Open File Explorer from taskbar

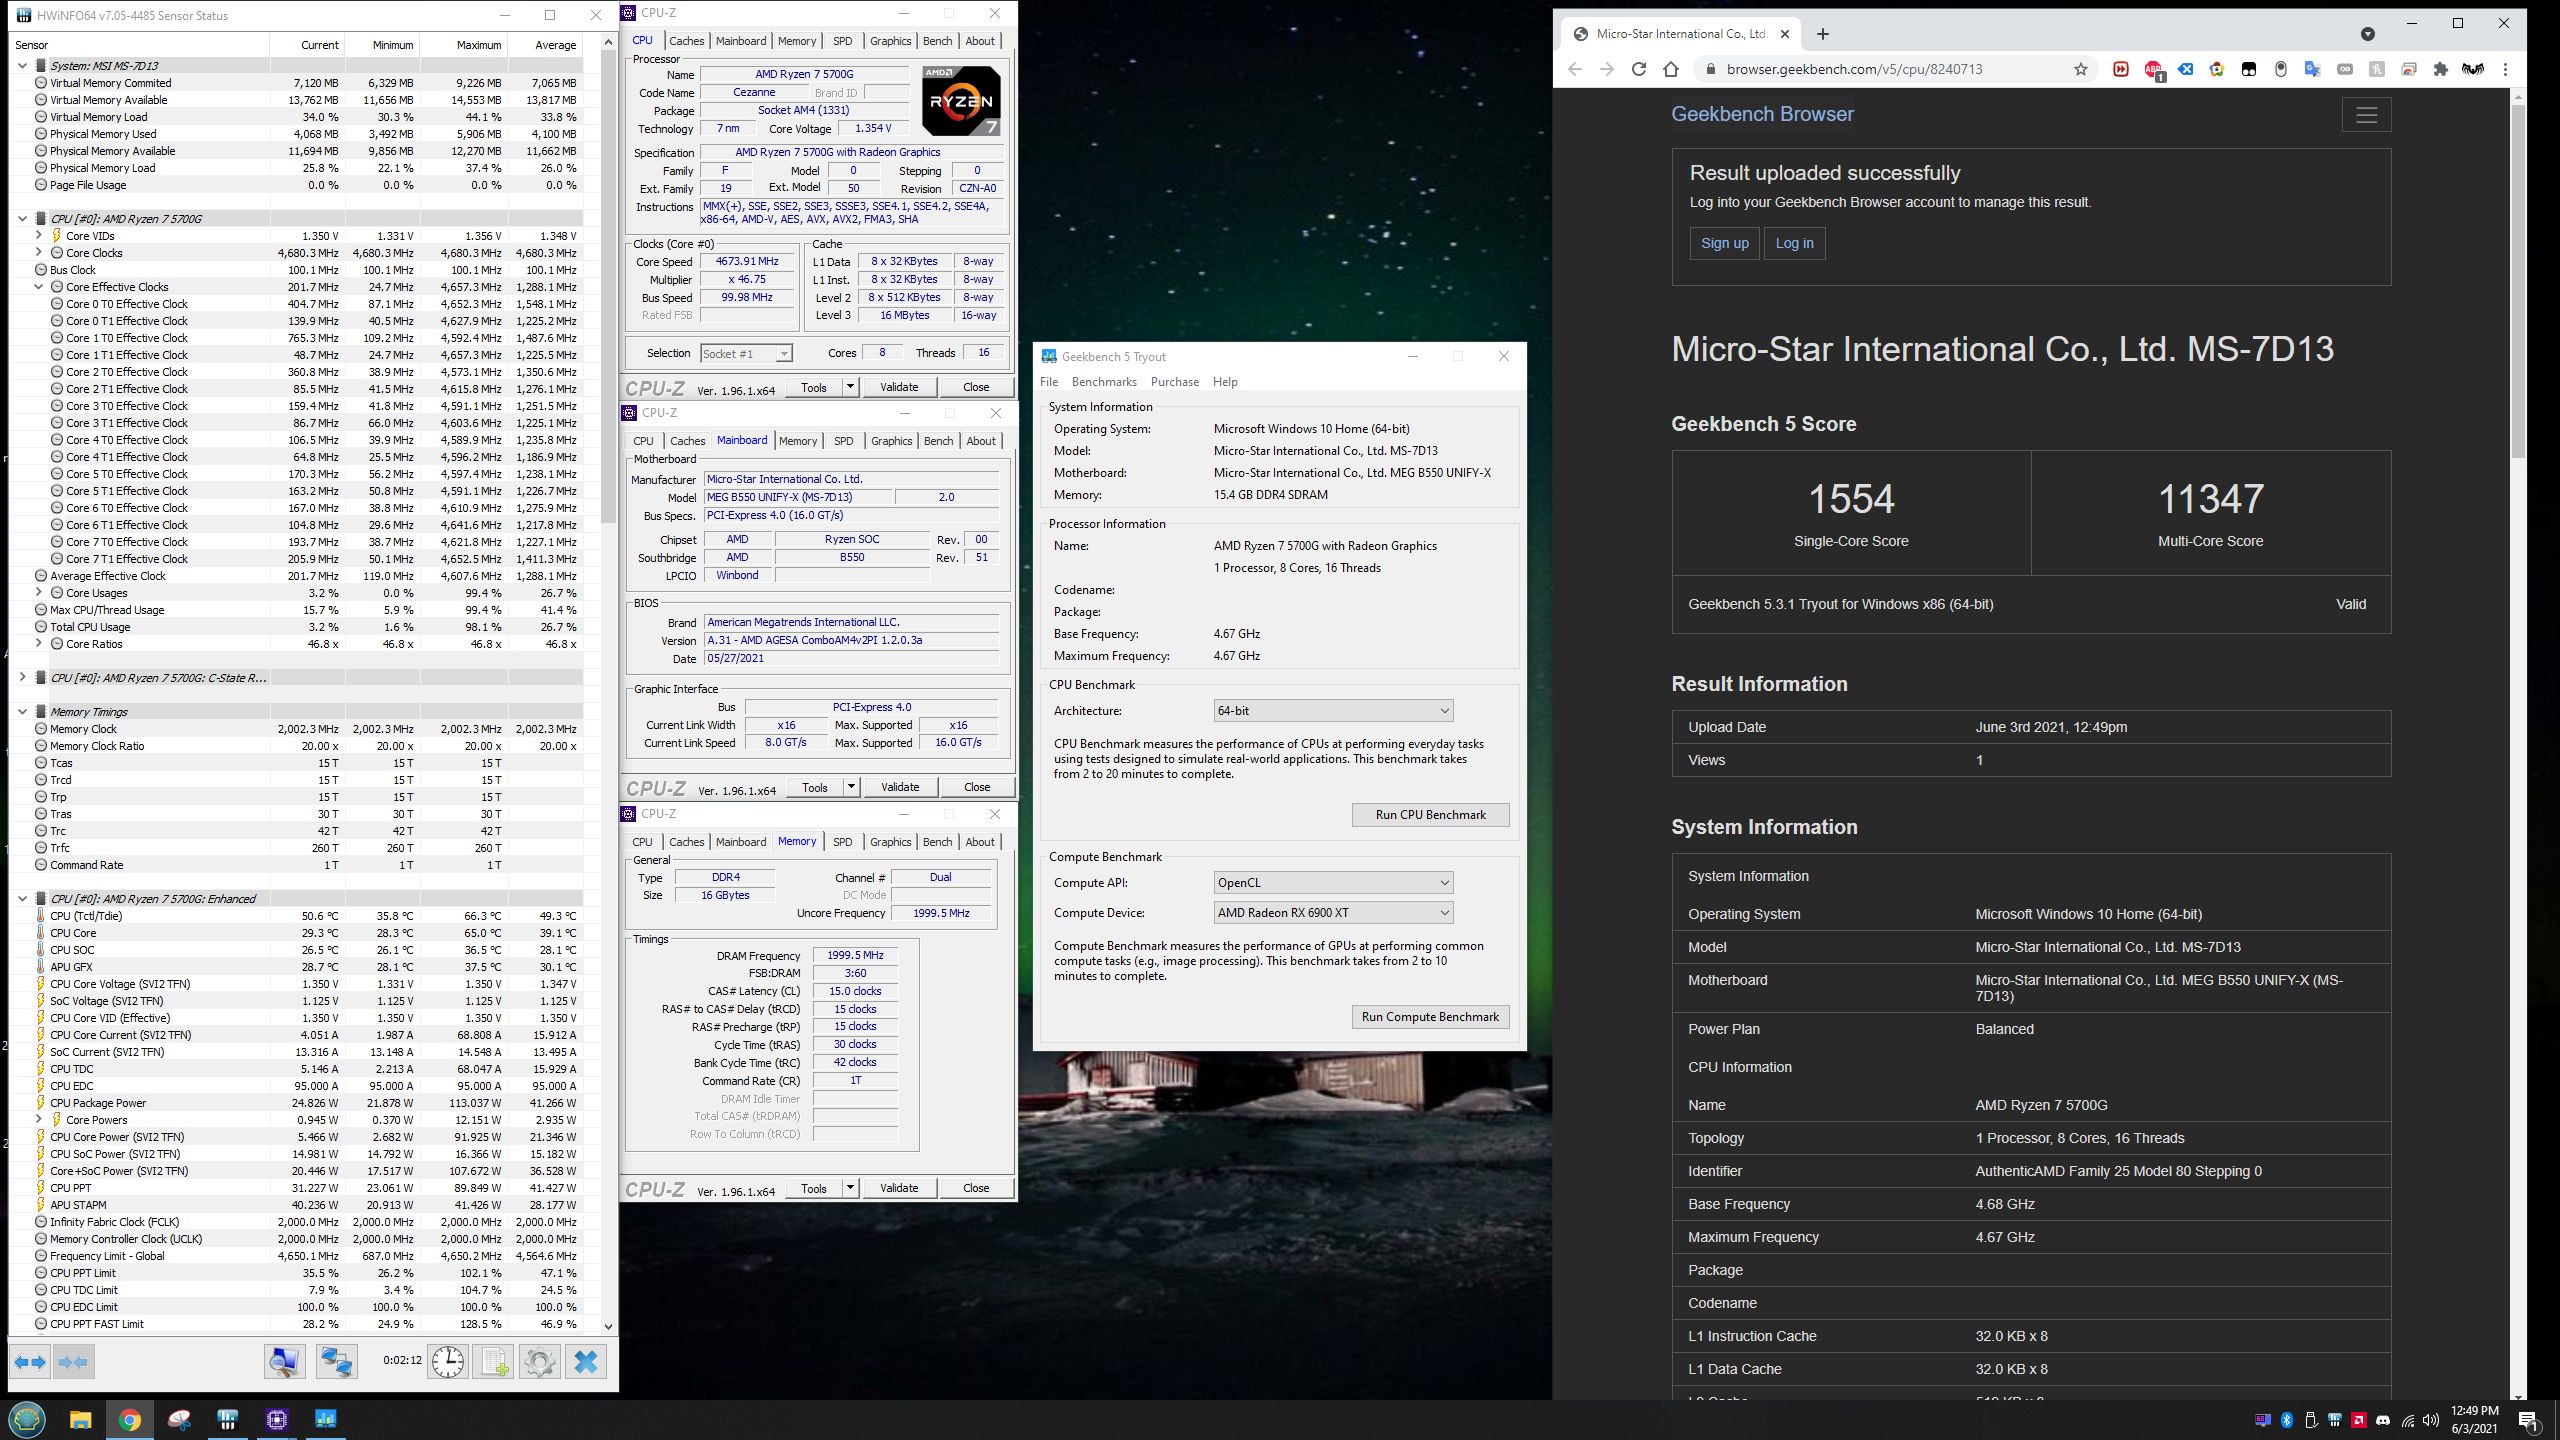pos(80,1419)
